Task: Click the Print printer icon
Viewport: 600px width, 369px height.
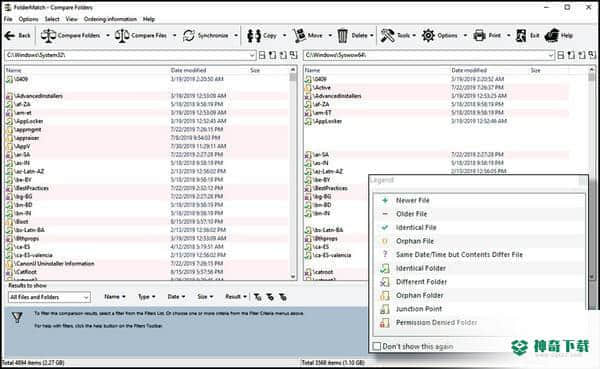Action: point(479,36)
